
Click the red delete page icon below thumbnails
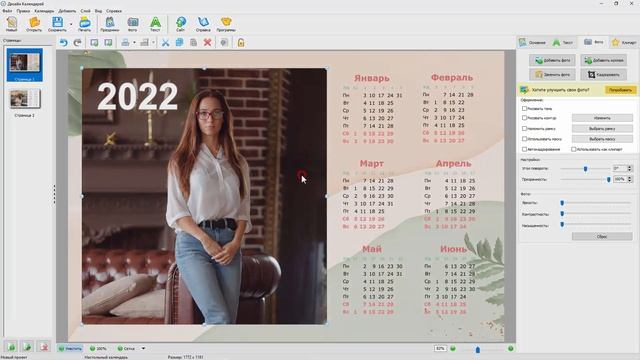44,347
